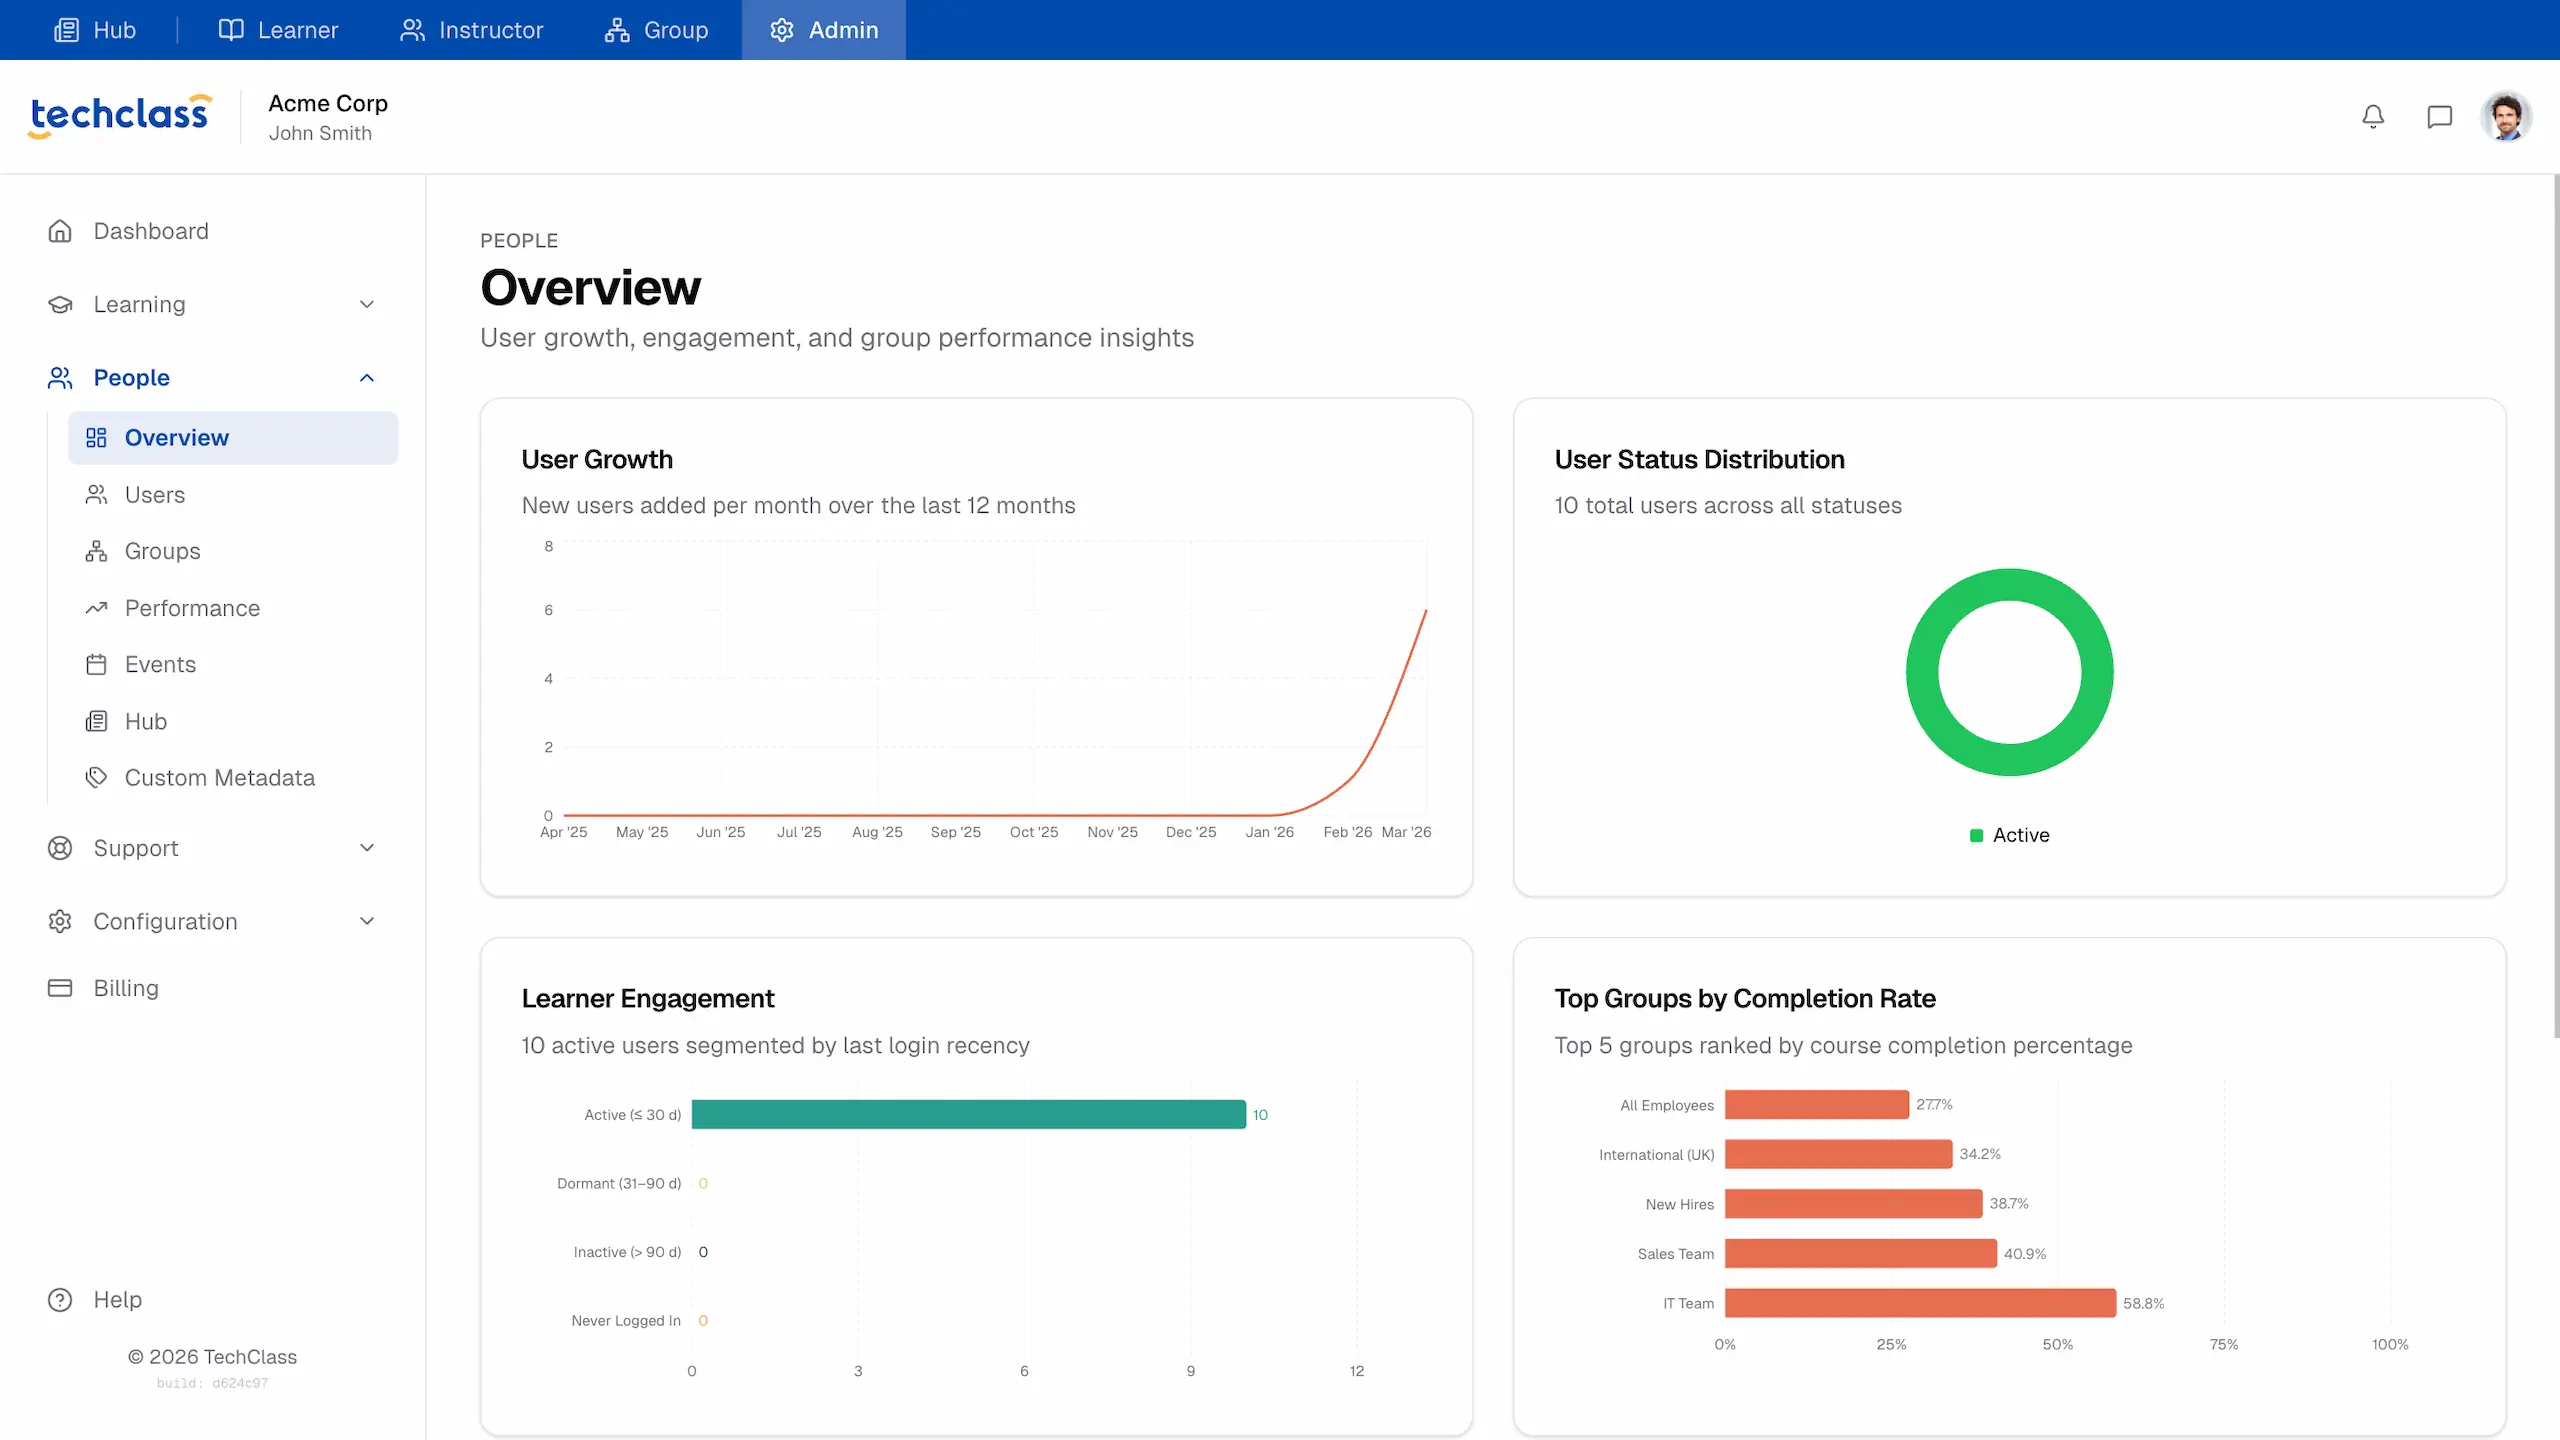Image resolution: width=2560 pixels, height=1440 pixels.
Task: Open the messages chat icon
Action: [x=2439, y=117]
